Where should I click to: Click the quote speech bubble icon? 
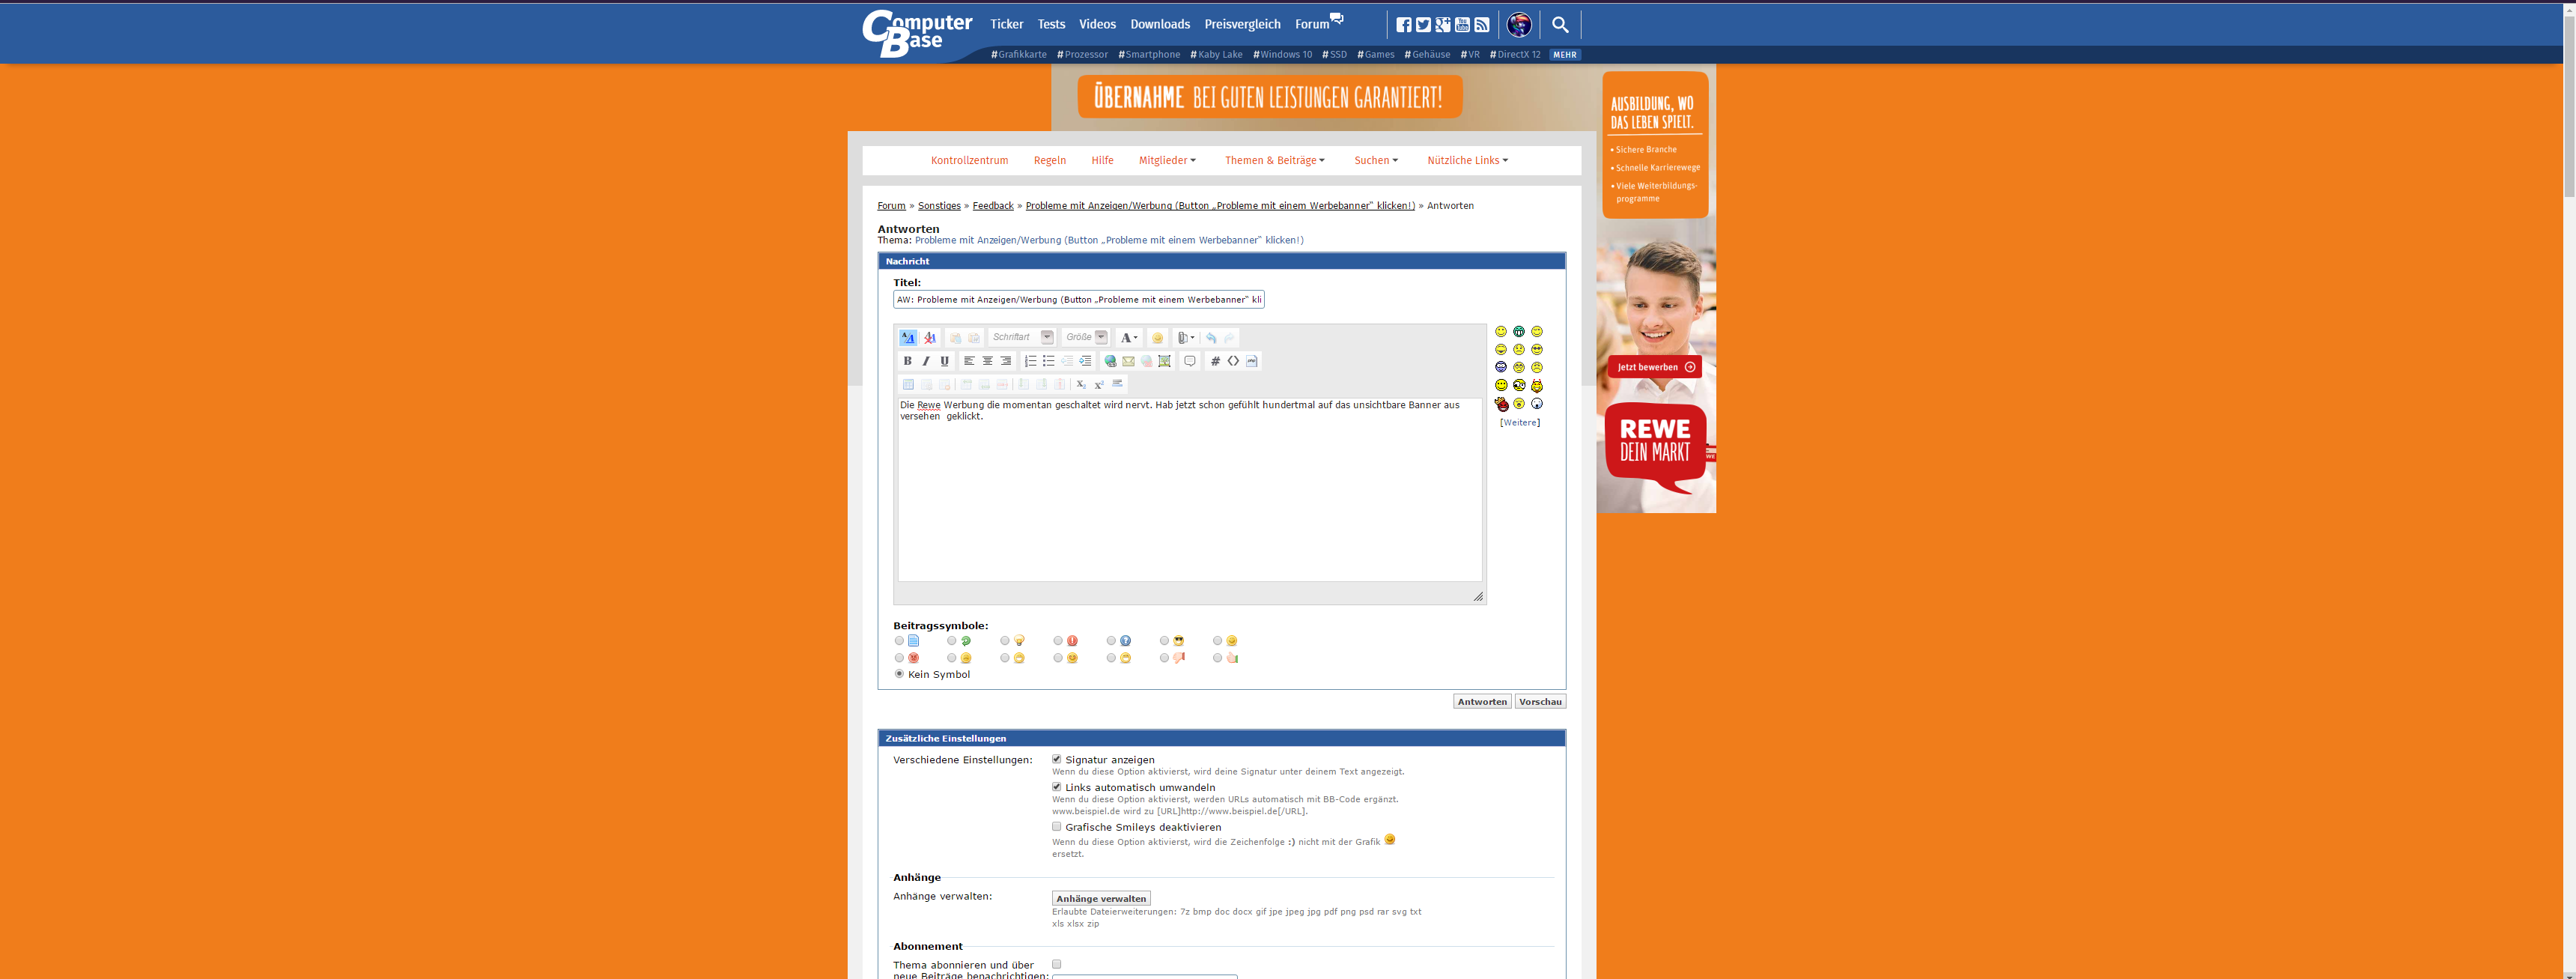[1190, 361]
